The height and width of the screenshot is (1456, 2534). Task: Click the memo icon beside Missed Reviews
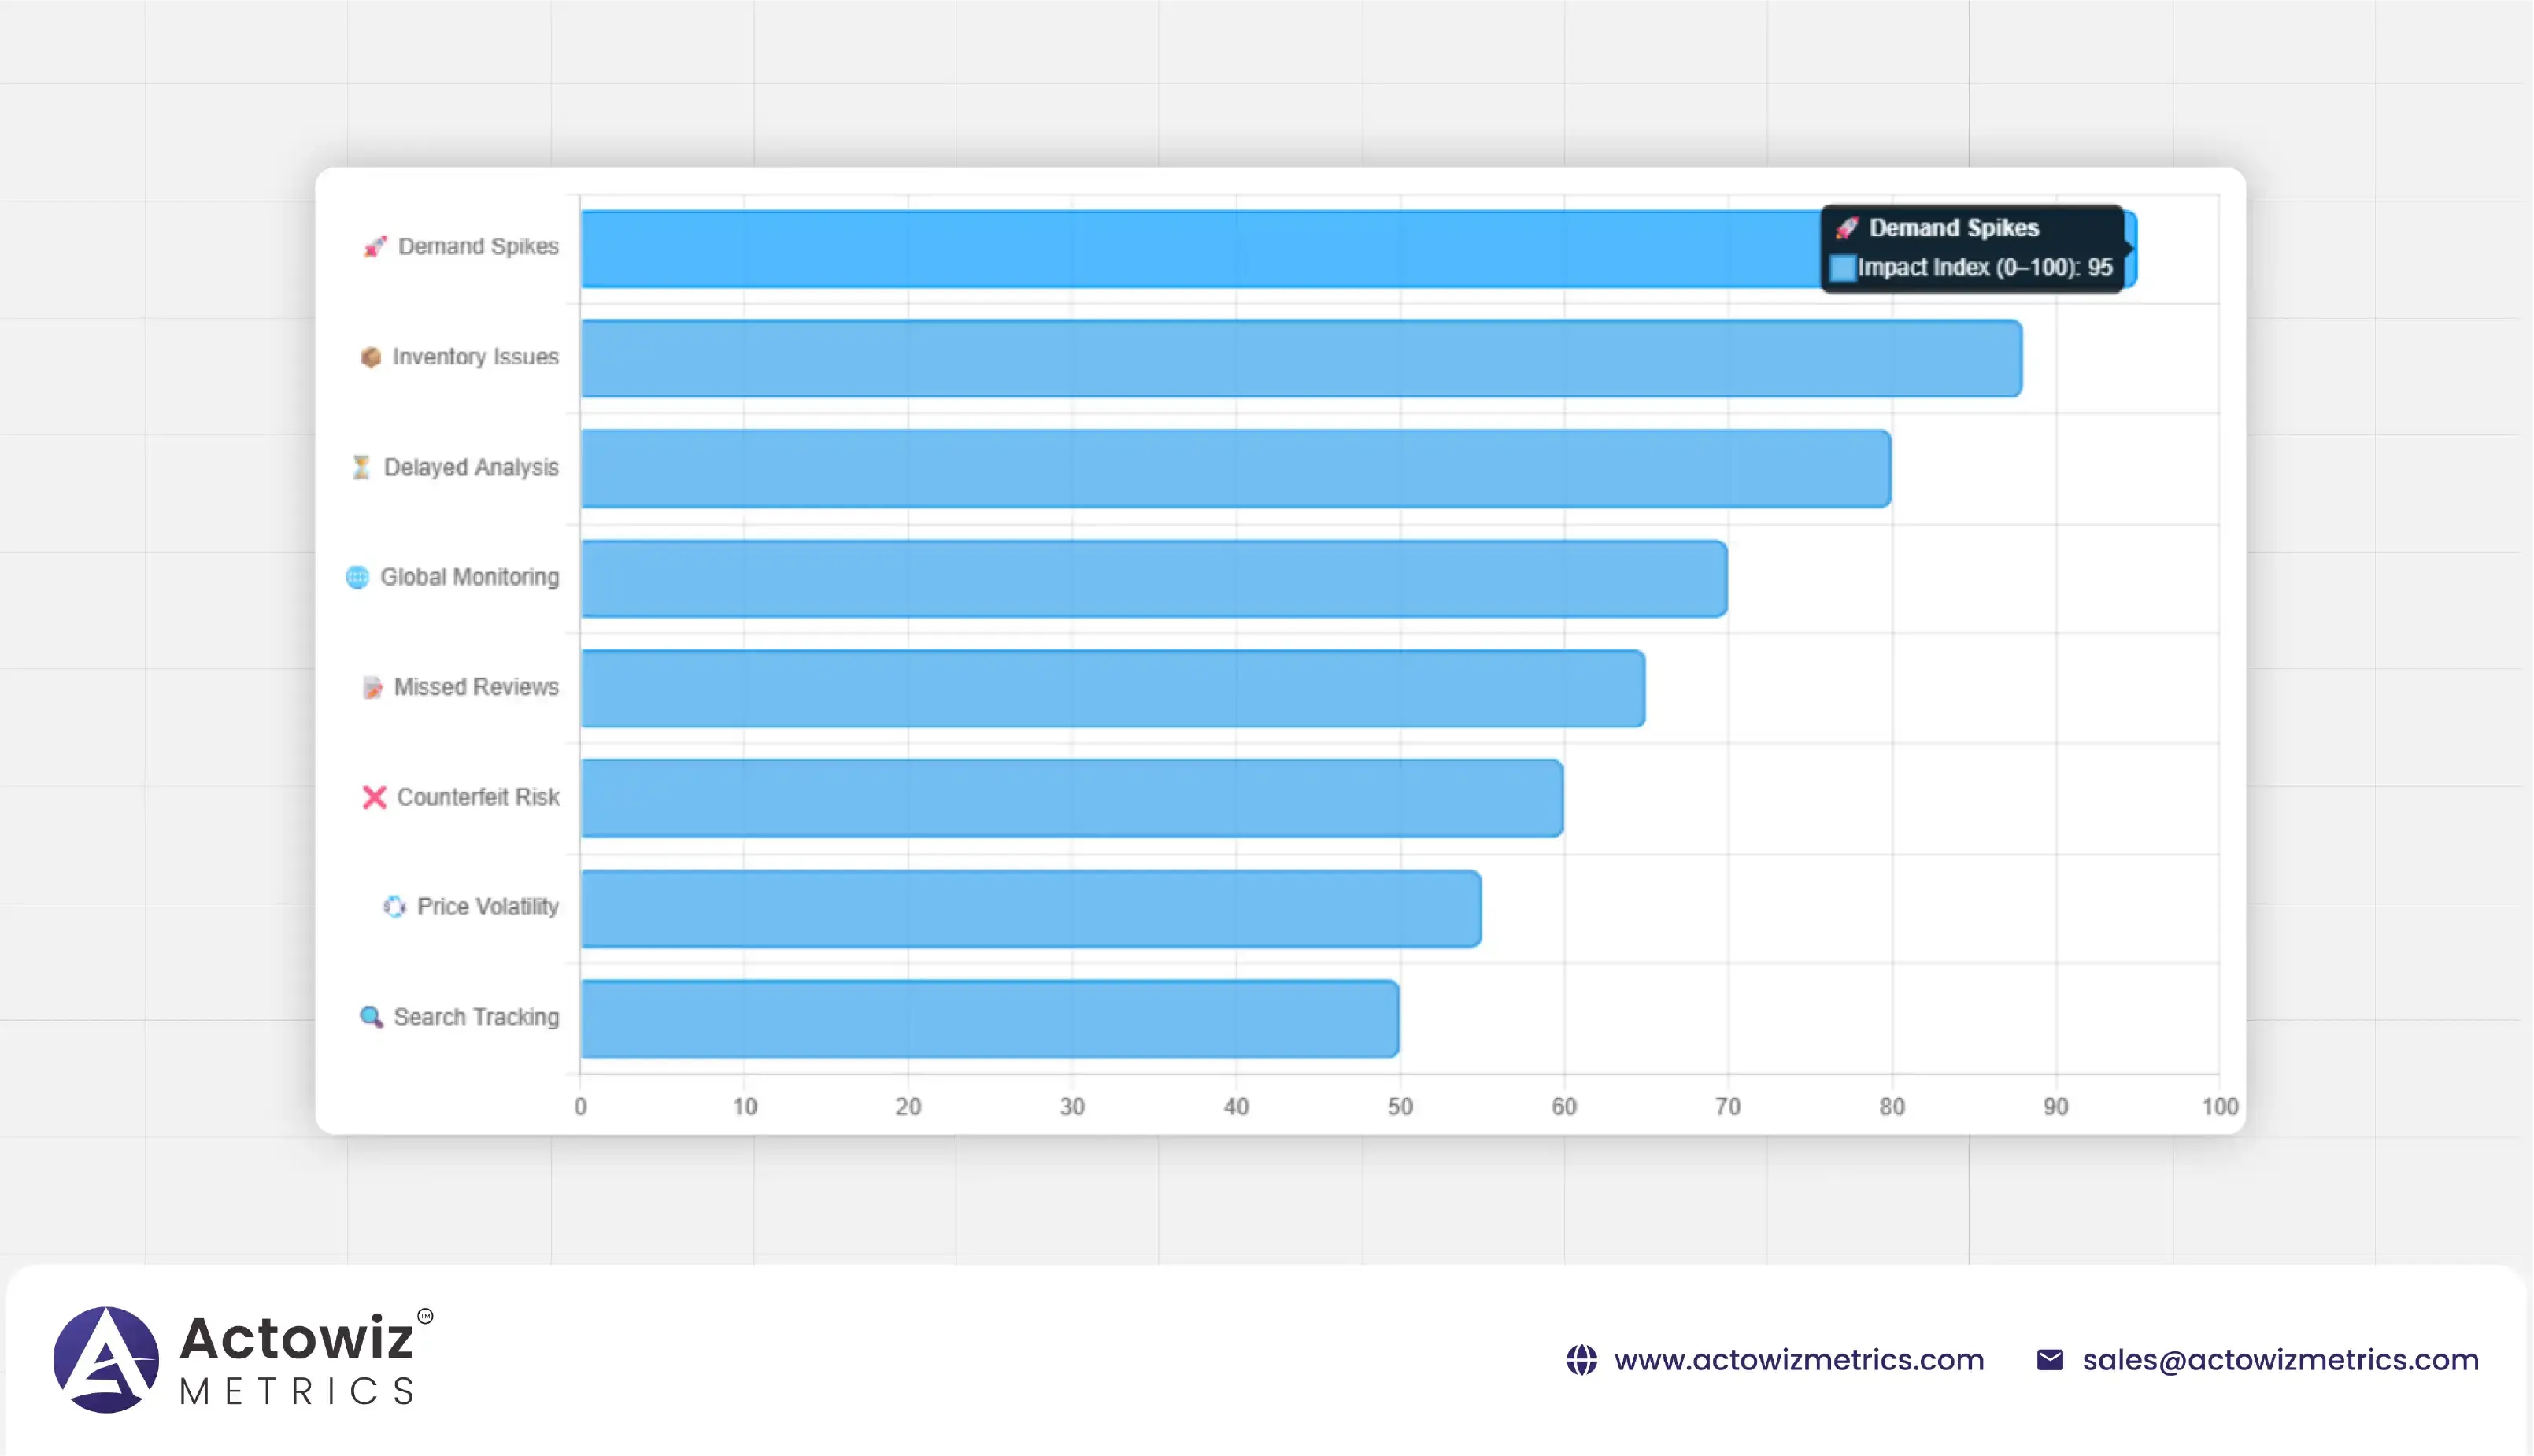point(372,688)
